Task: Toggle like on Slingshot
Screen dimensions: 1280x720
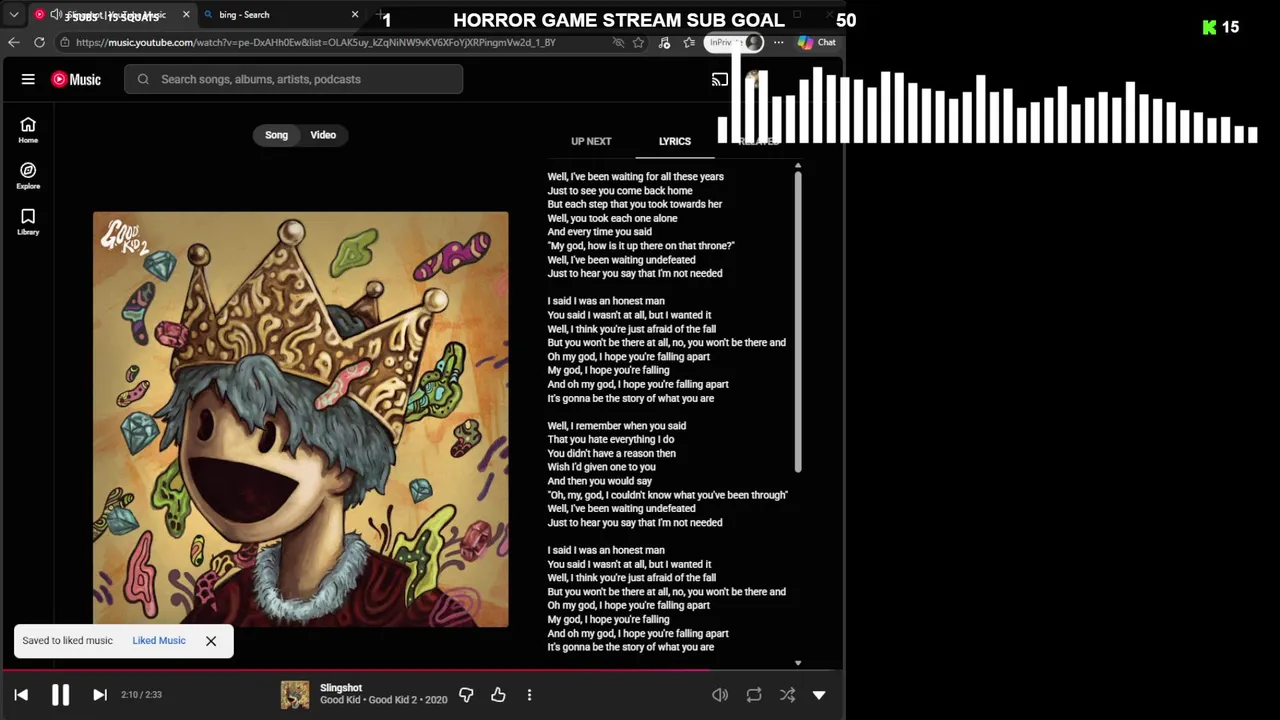Action: click(498, 694)
